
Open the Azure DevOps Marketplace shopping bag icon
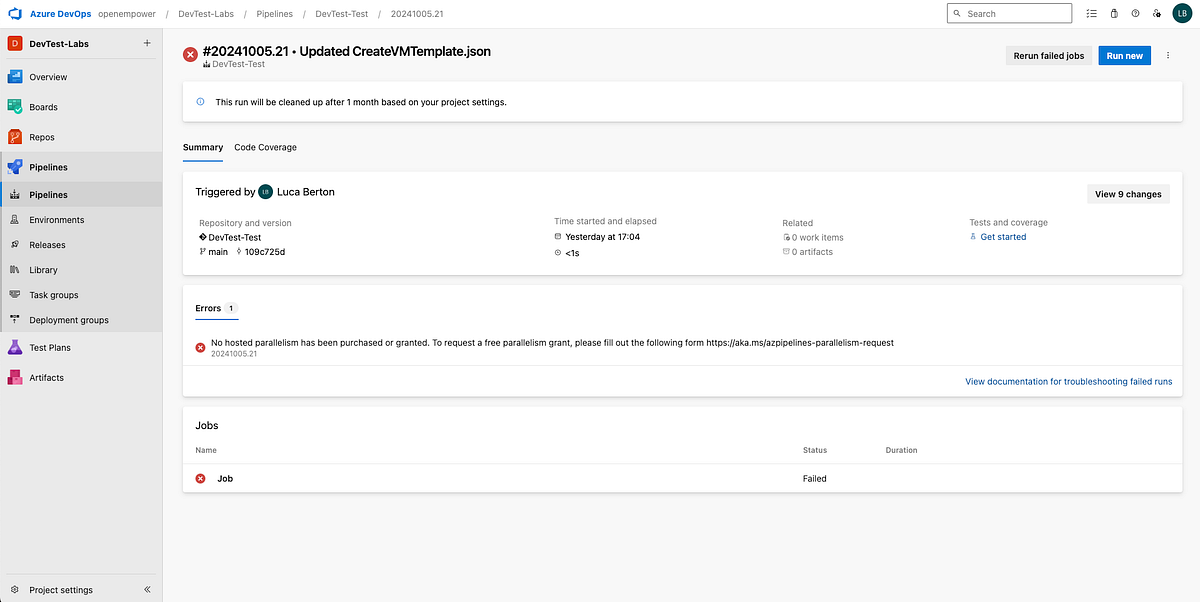pyautogui.click(x=1114, y=13)
